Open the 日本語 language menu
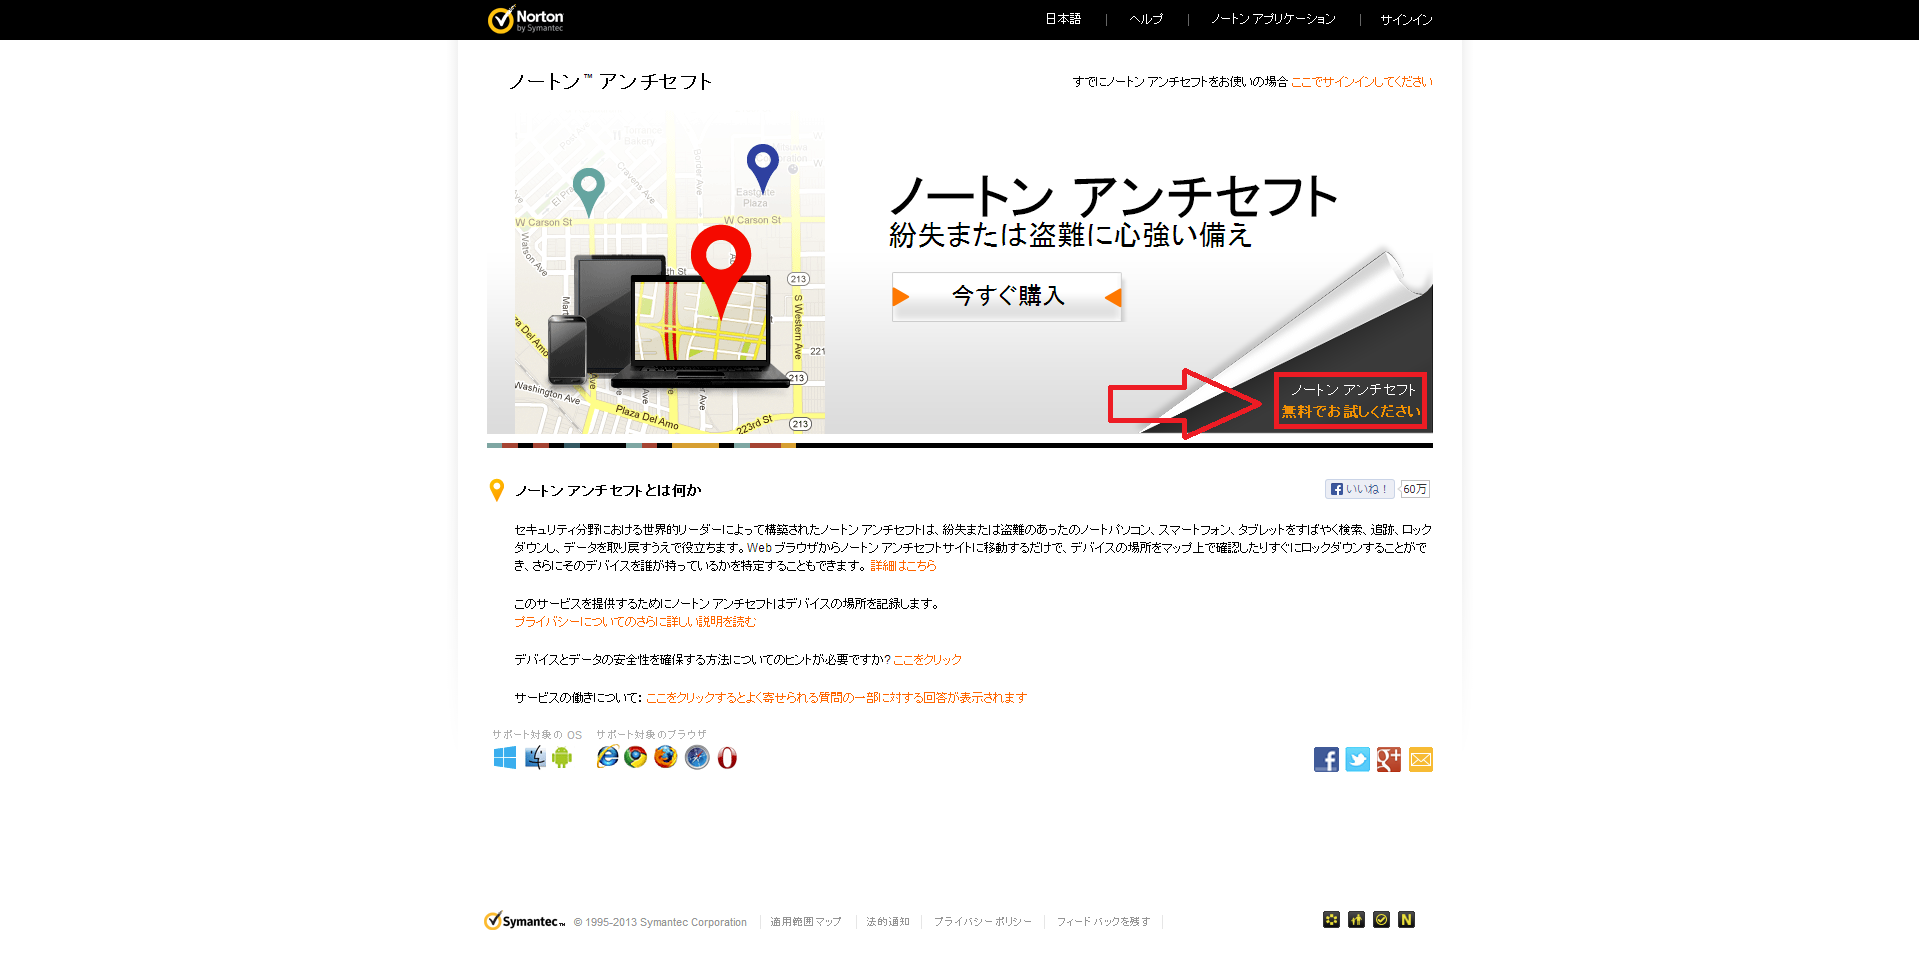The image size is (1919, 955). (1063, 19)
